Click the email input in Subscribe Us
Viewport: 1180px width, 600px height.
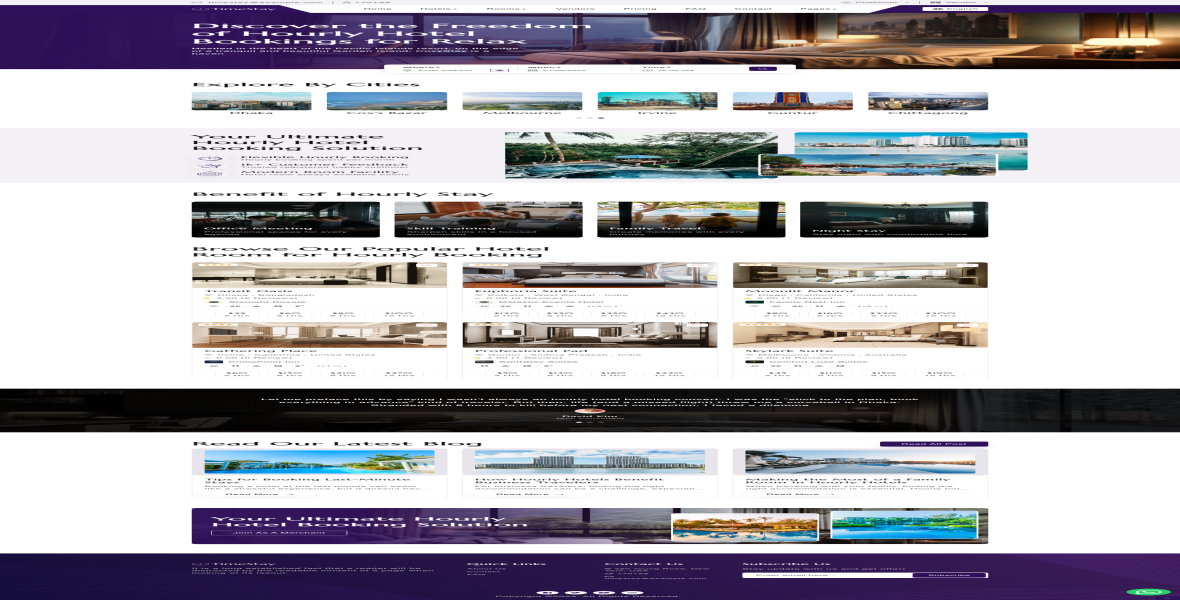pos(826,575)
